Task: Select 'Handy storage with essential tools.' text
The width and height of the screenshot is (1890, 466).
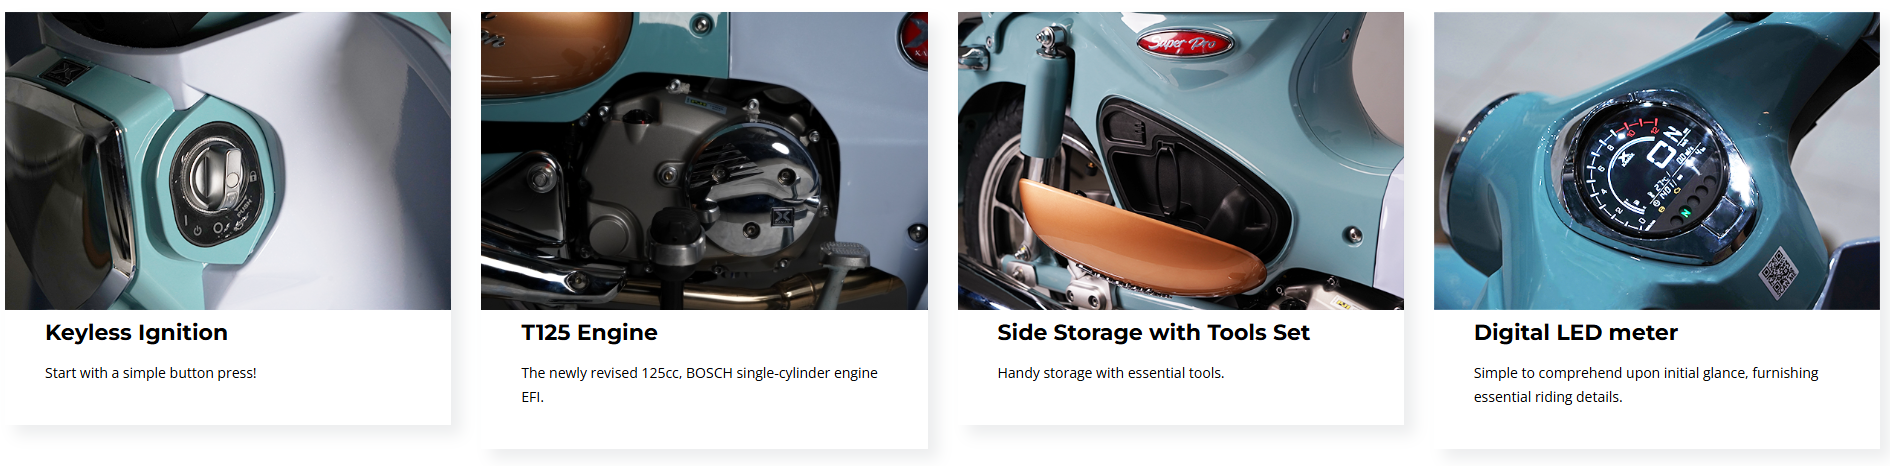Action: (1110, 373)
